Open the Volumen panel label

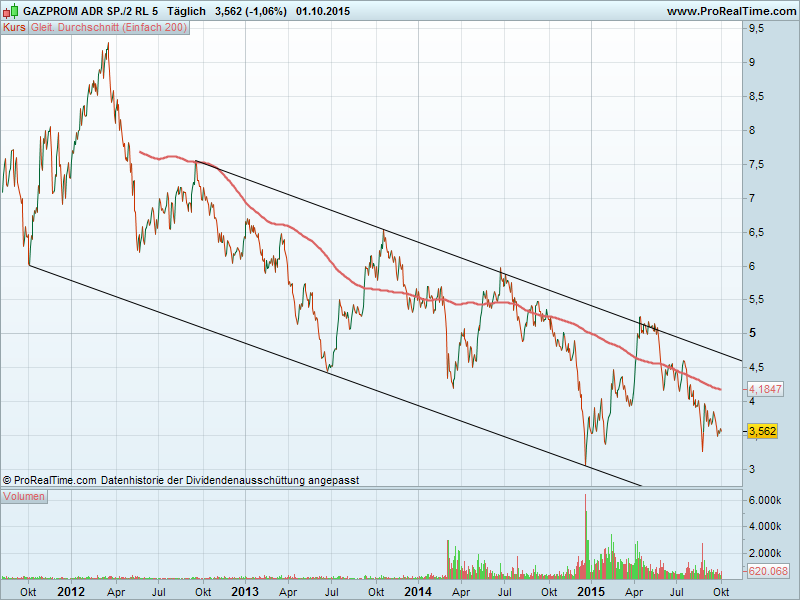(x=24, y=496)
